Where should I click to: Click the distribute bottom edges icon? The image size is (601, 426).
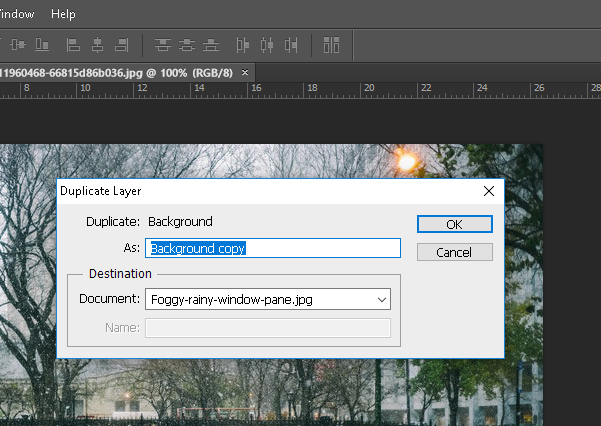tap(210, 45)
